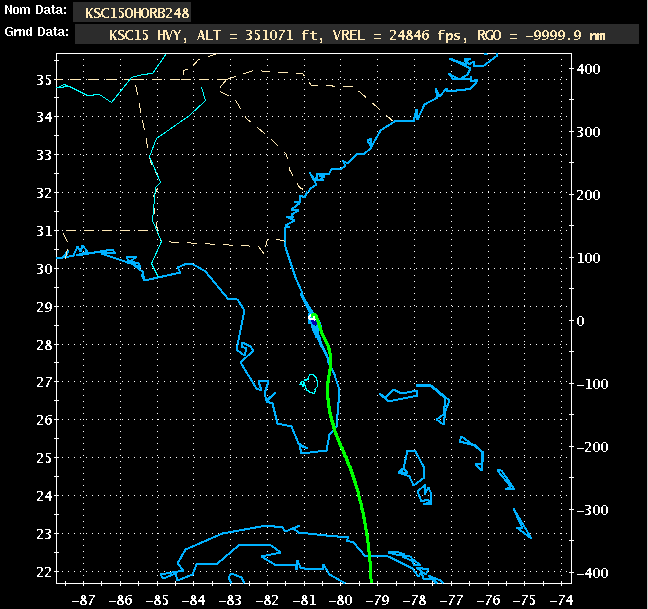
Task: Click longitude label -82 on the bottom axis
Action: [267, 600]
